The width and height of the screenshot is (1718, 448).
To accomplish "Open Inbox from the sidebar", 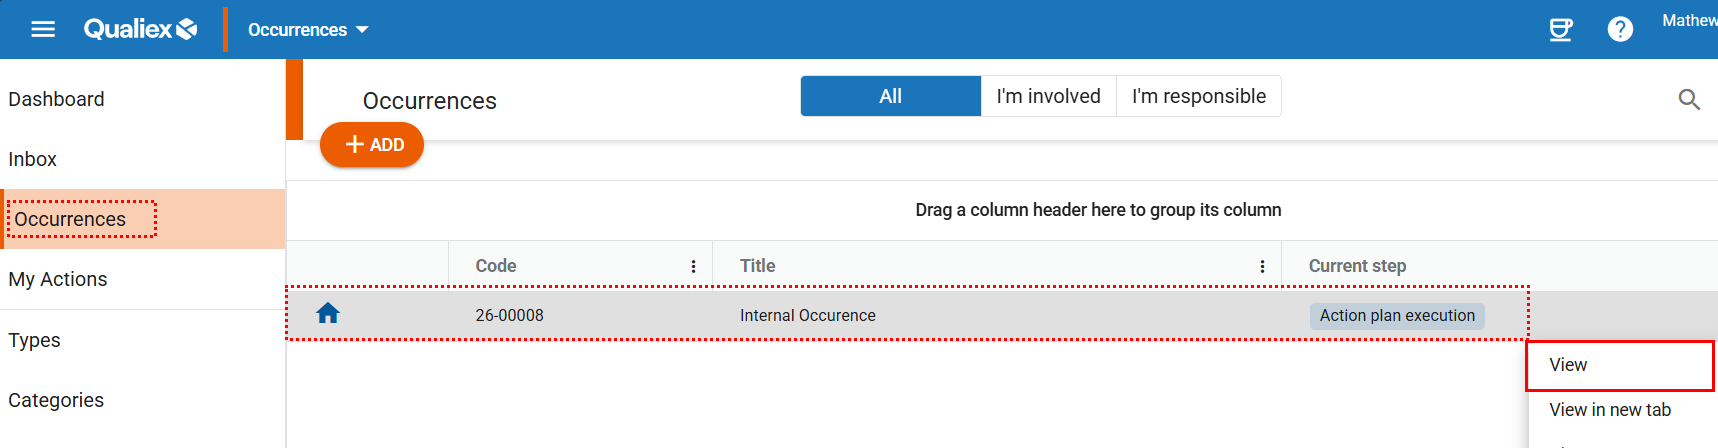I will click(x=33, y=159).
